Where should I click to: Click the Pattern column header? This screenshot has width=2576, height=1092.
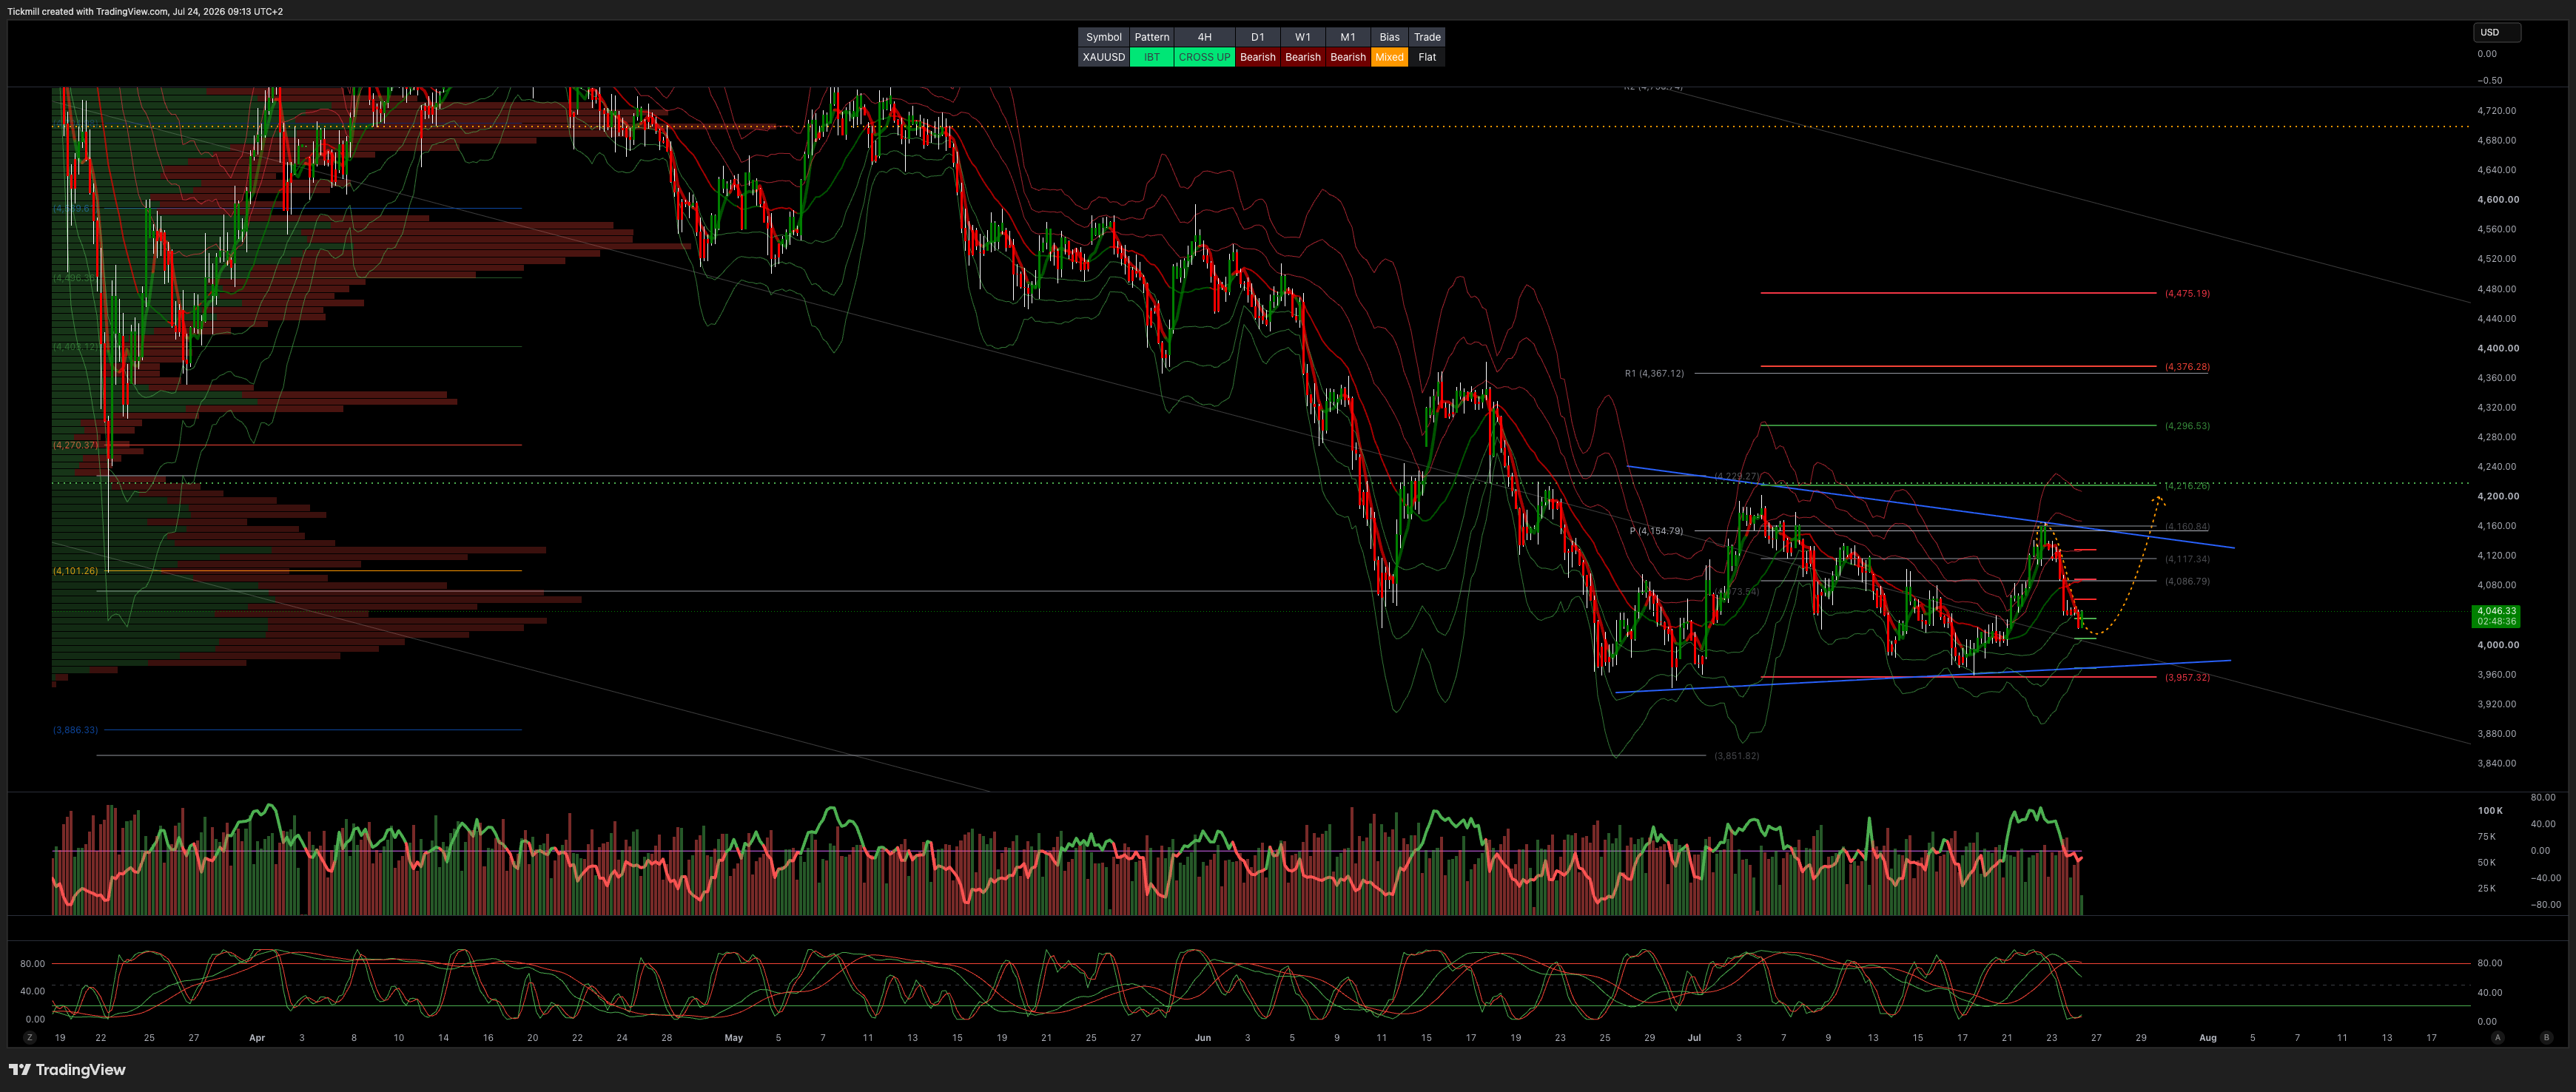point(1152,37)
